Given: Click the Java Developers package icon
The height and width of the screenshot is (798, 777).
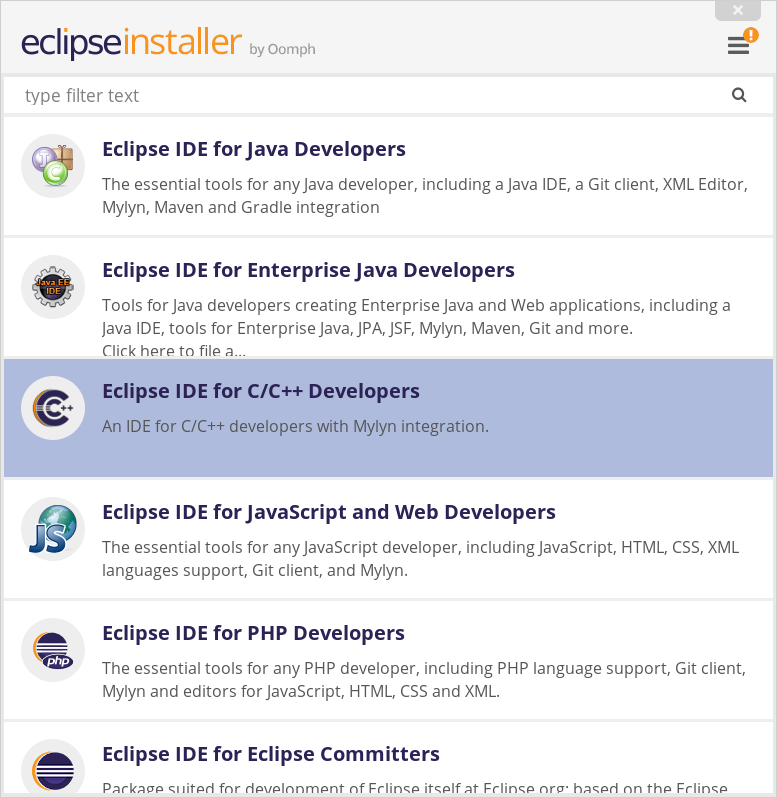Looking at the screenshot, I should click(x=53, y=166).
